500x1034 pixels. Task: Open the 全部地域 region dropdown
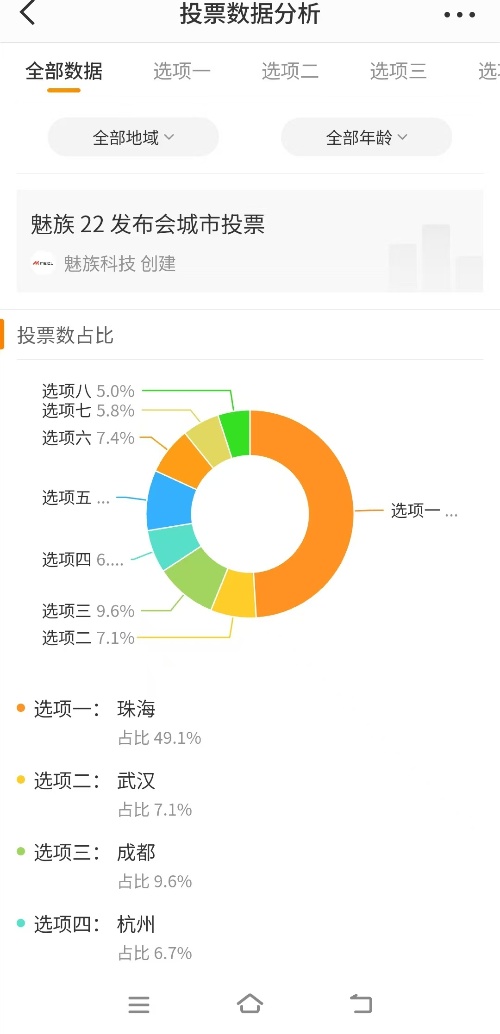133,137
